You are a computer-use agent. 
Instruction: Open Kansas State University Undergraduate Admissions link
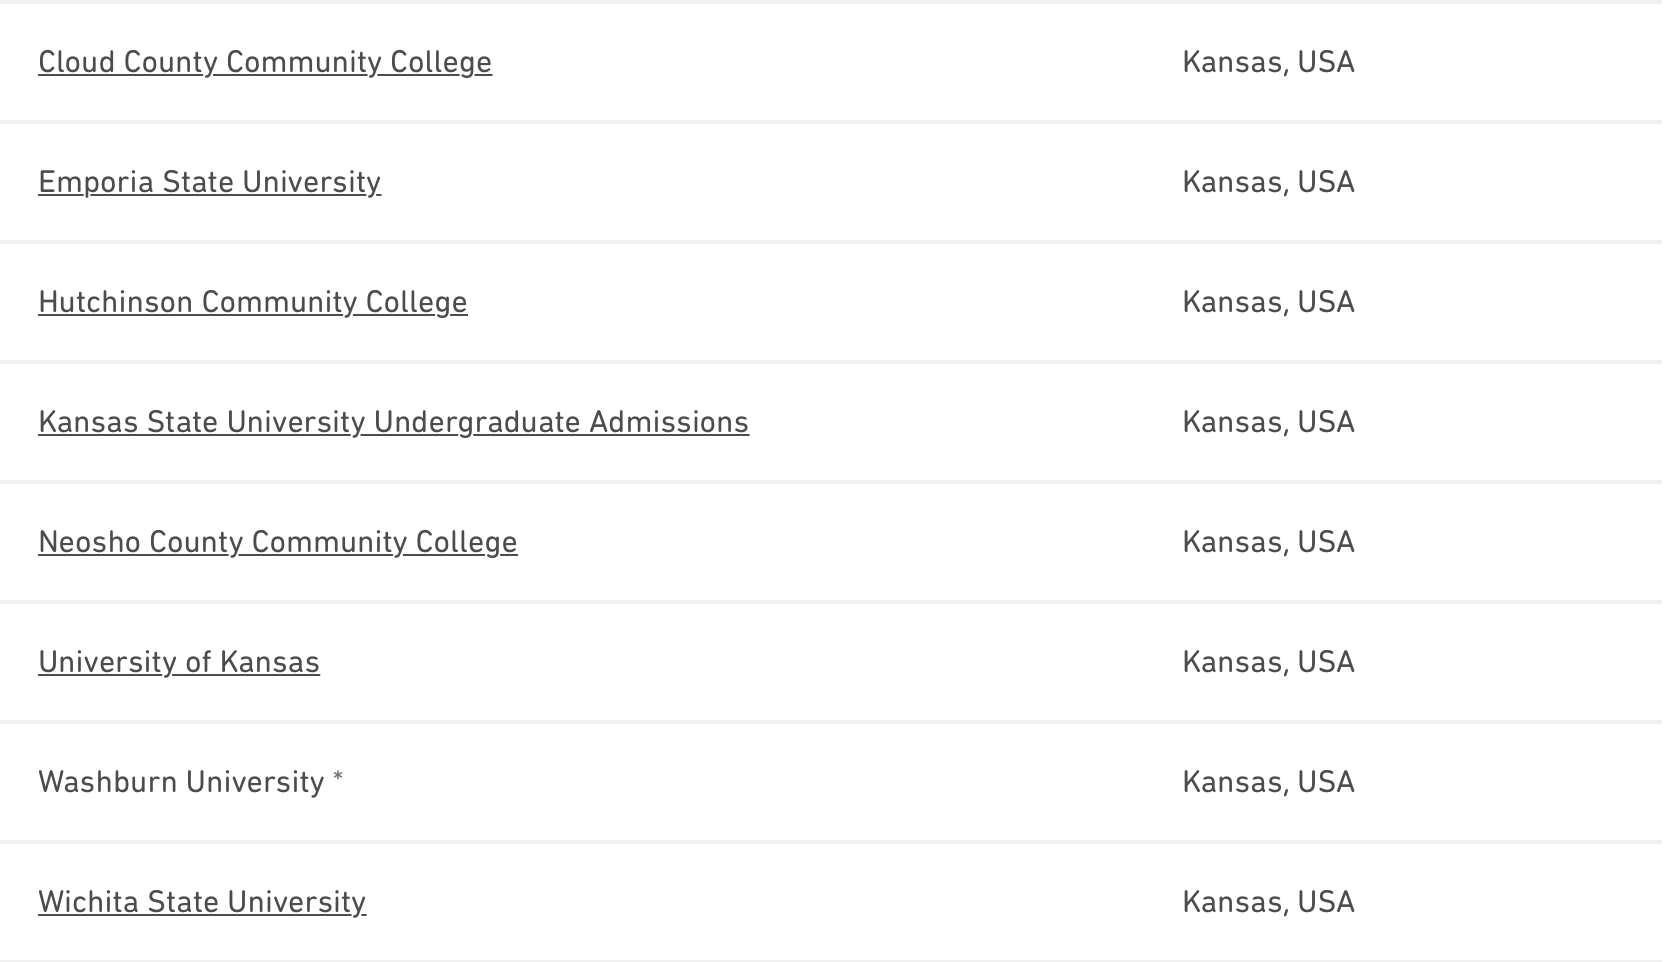[393, 422]
